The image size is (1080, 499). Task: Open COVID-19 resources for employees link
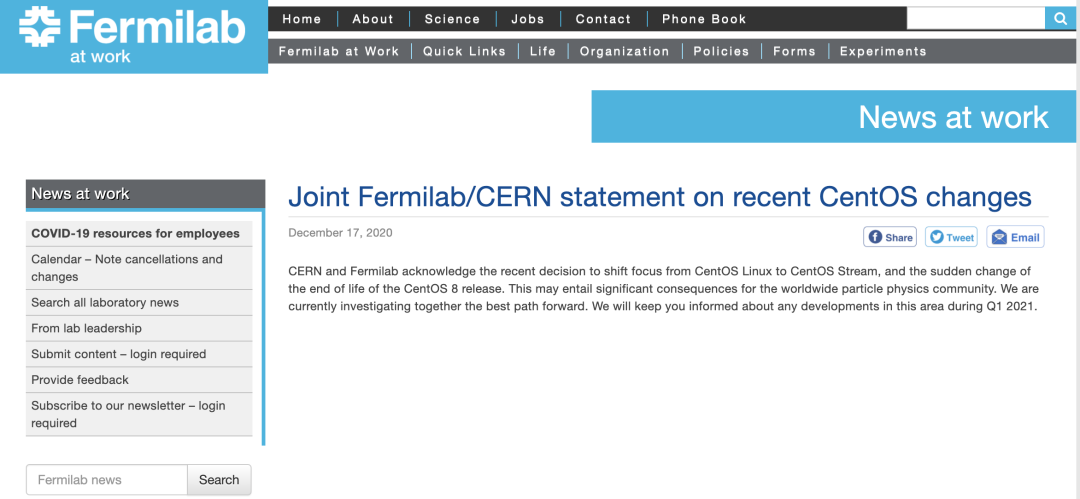click(135, 233)
